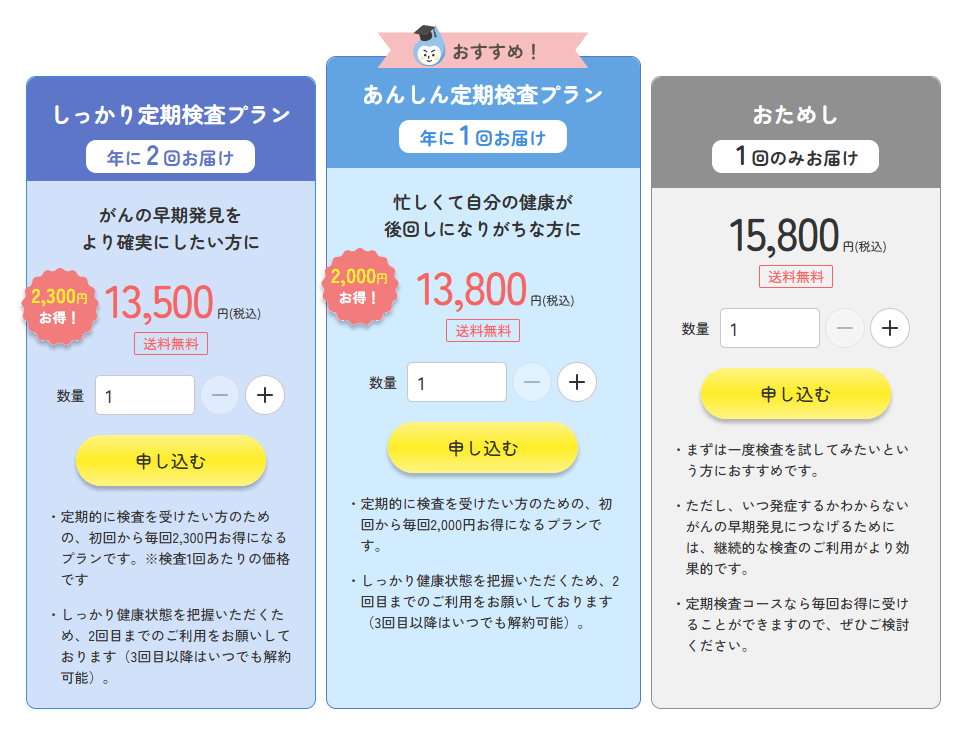Focus quantity field in あんしん定期検査プラン
960x730 pixels.
(457, 382)
